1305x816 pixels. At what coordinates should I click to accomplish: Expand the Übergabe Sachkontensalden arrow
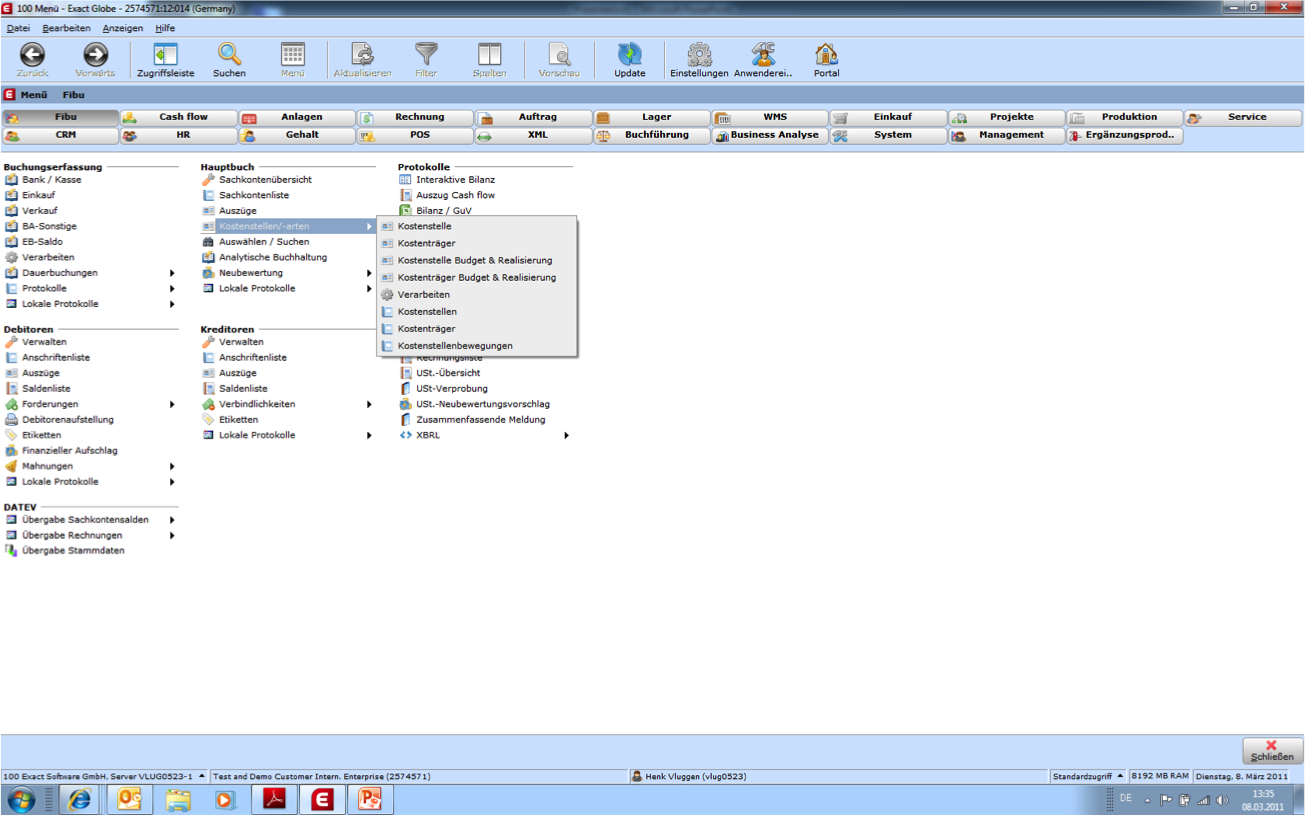[172, 520]
